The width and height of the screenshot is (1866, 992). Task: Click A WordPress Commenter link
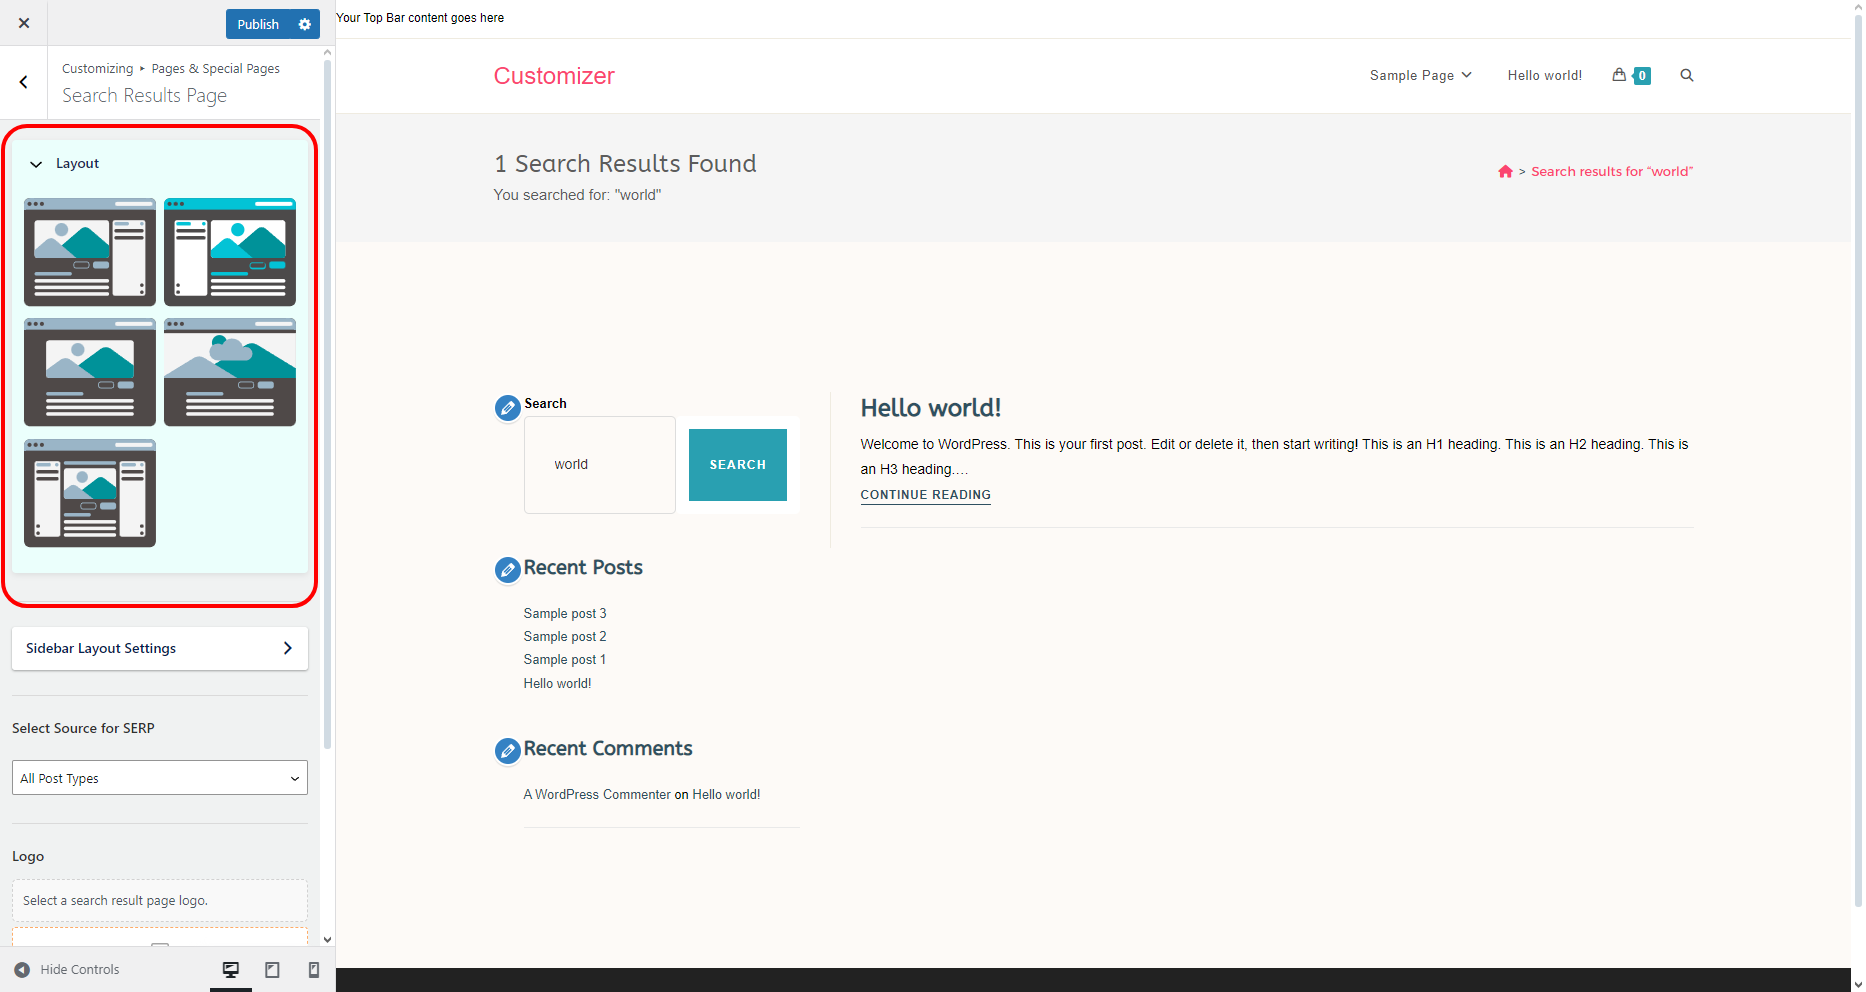(x=597, y=794)
